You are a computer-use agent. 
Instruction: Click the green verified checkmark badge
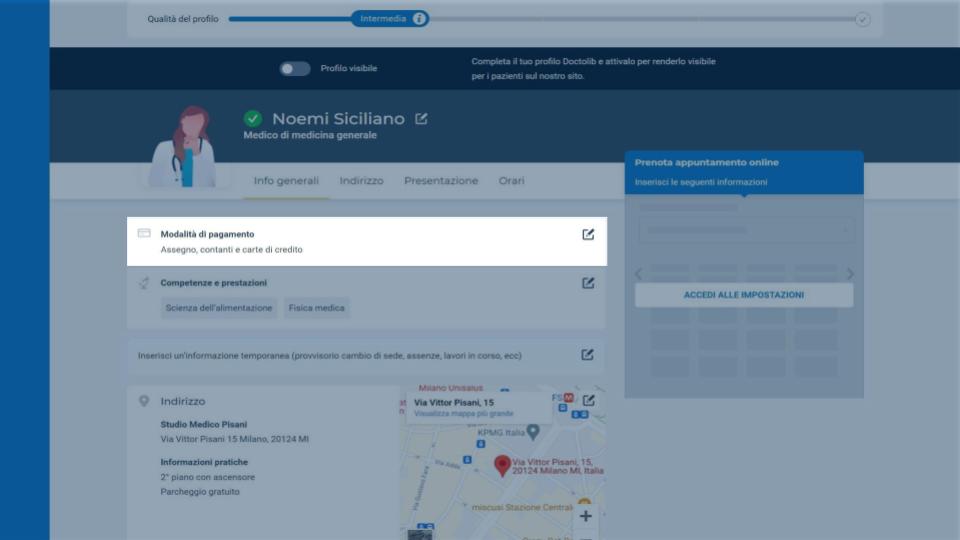253,118
